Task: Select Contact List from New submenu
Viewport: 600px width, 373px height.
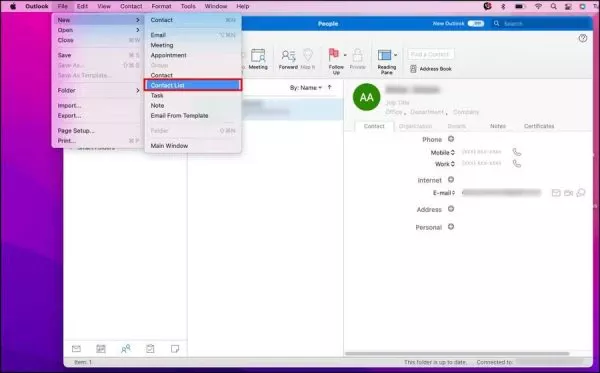Action: (193, 85)
